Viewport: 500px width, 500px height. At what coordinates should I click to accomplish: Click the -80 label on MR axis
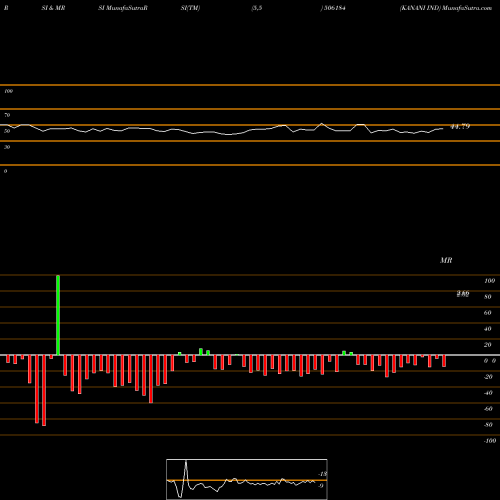(x=488, y=425)
